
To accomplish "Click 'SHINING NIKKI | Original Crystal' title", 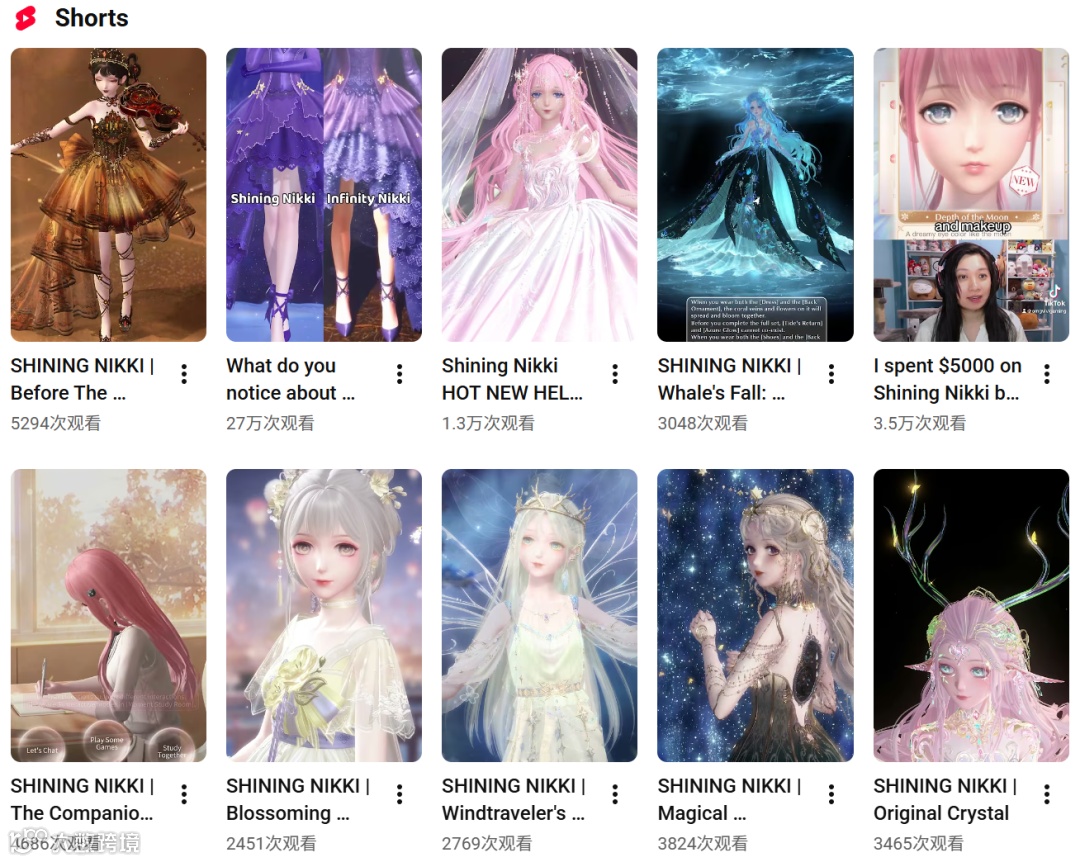I will (x=945, y=799).
